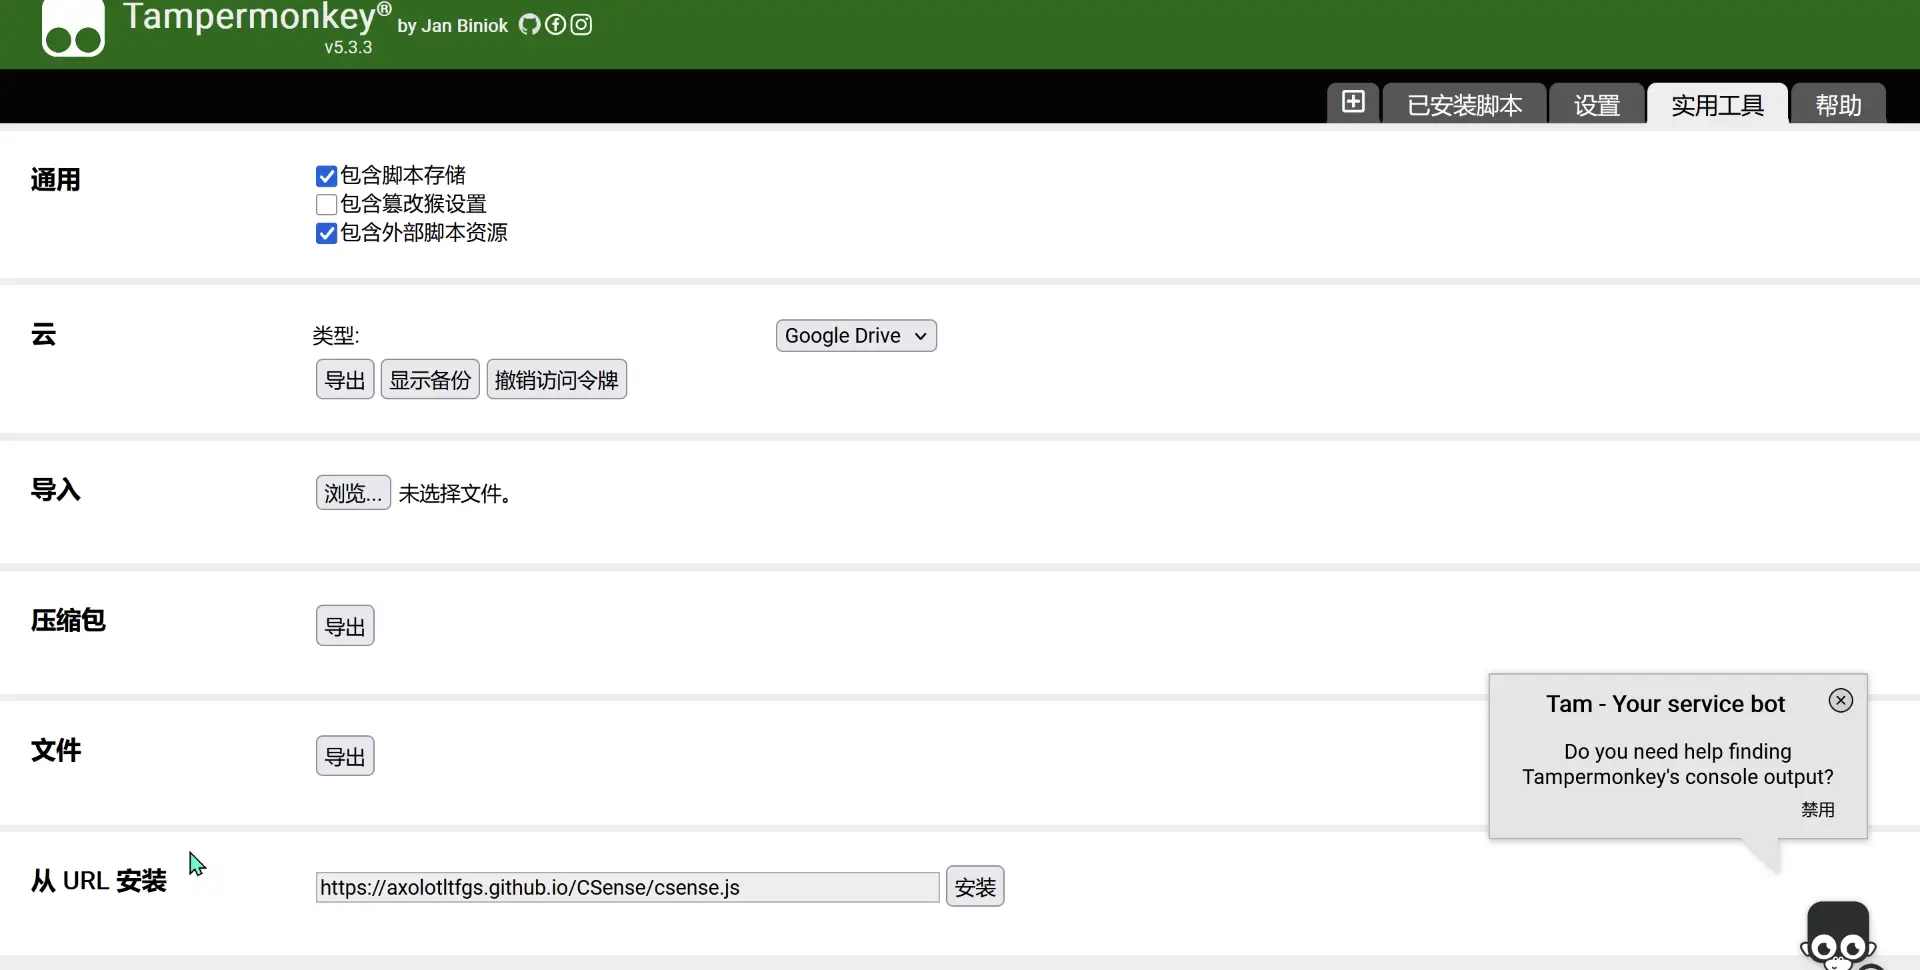1920x970 pixels.
Task: Click 浏览... file import button
Action: (353, 493)
